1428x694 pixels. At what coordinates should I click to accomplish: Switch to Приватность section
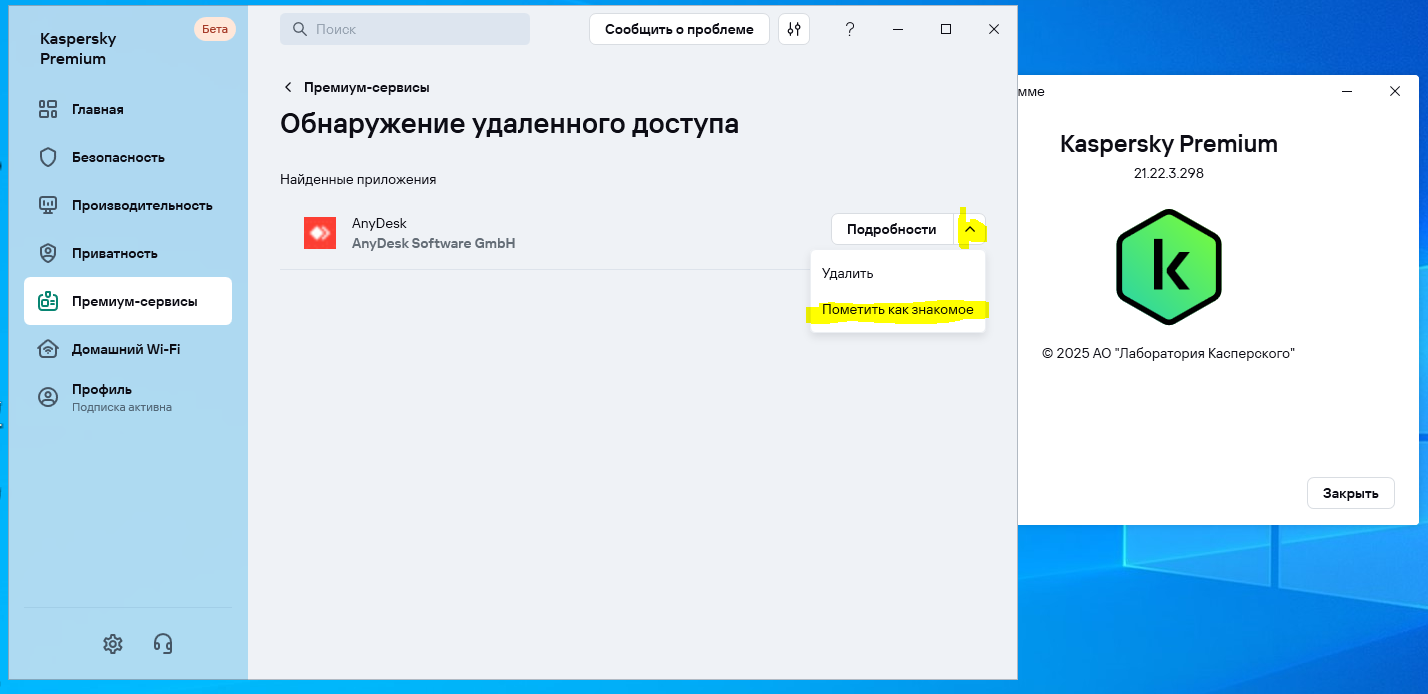tap(115, 253)
